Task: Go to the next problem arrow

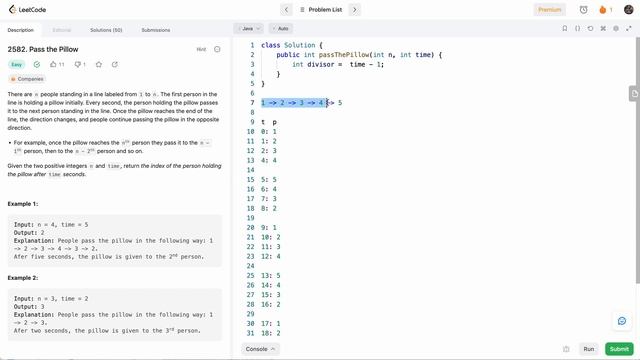Action: pyautogui.click(x=355, y=9)
